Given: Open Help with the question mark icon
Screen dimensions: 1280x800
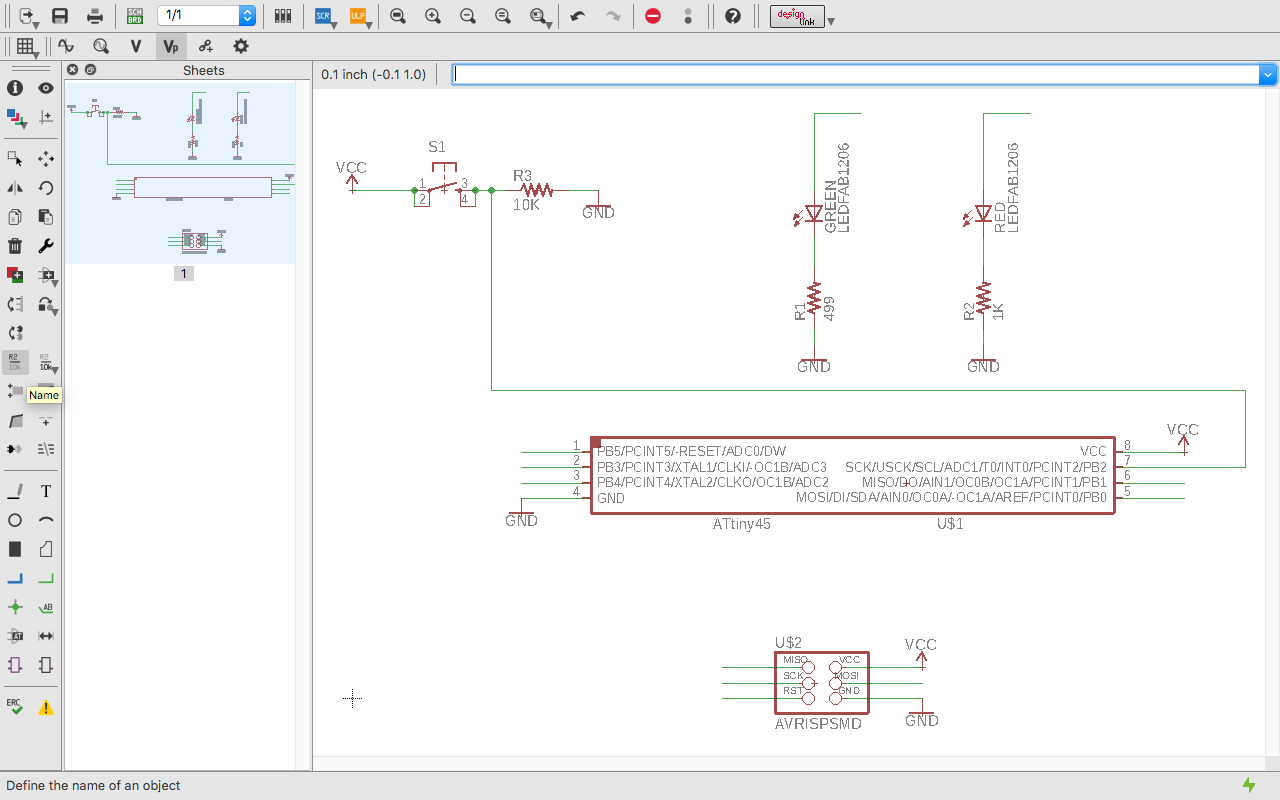Looking at the screenshot, I should (733, 16).
